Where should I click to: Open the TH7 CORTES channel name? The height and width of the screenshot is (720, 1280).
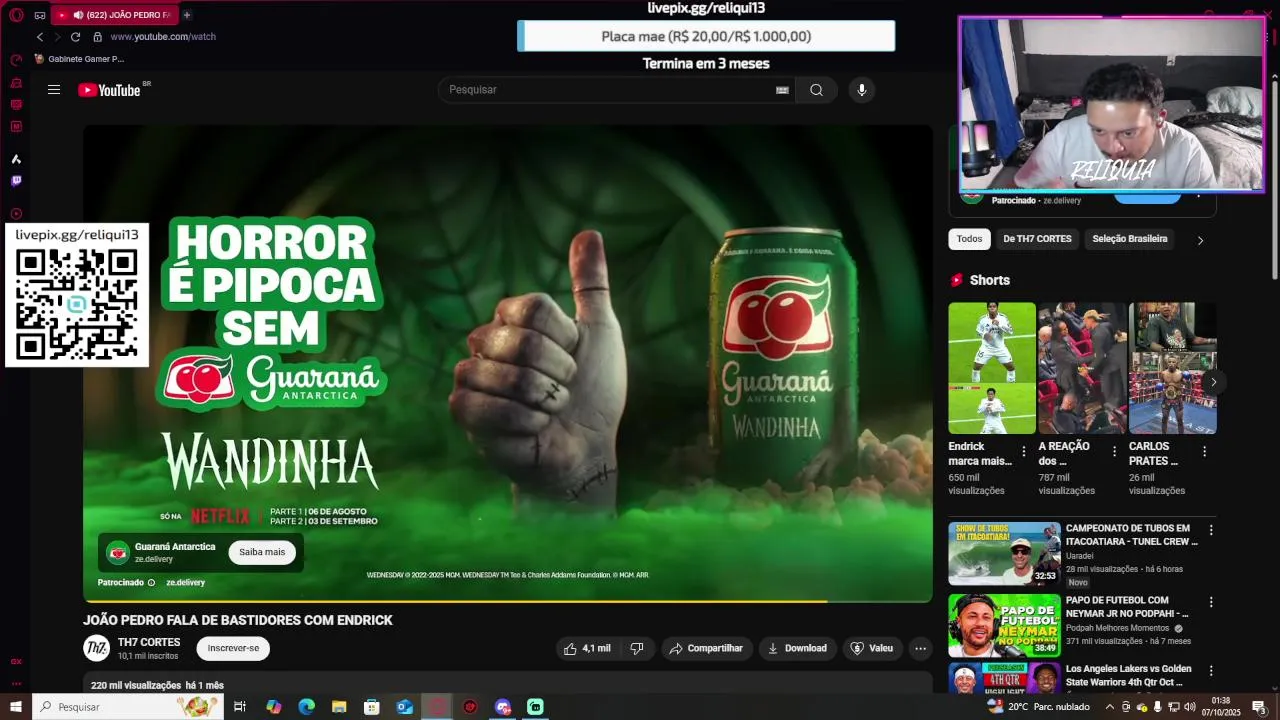[149, 642]
